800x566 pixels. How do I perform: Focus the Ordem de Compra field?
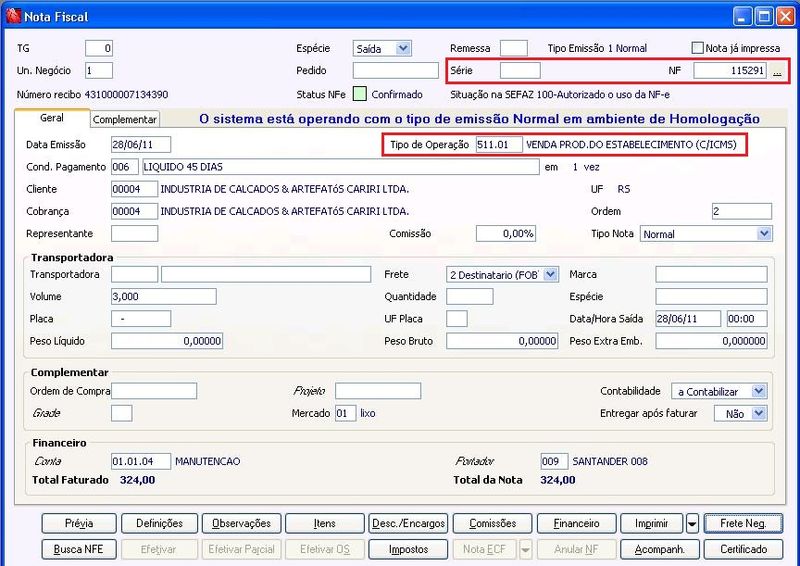click(x=154, y=391)
